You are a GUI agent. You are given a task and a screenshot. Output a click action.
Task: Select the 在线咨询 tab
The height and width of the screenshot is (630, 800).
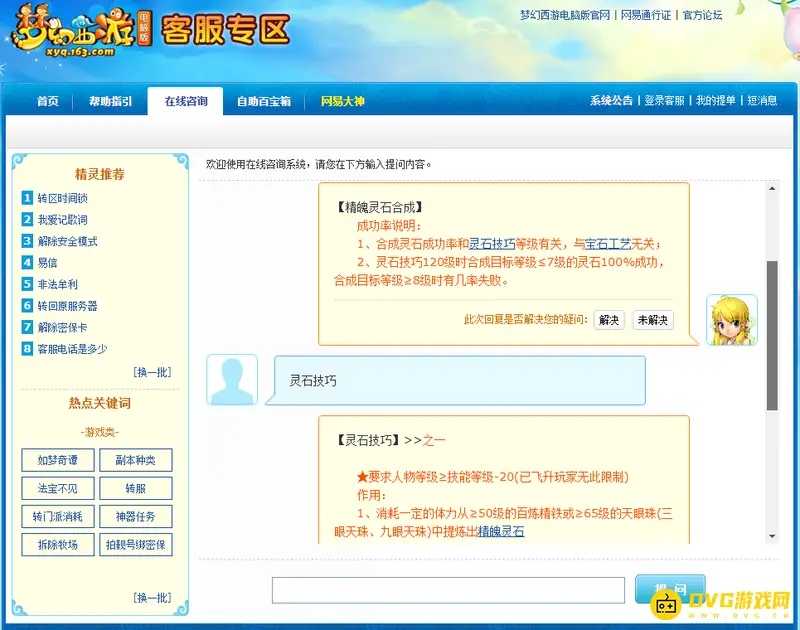coord(186,101)
